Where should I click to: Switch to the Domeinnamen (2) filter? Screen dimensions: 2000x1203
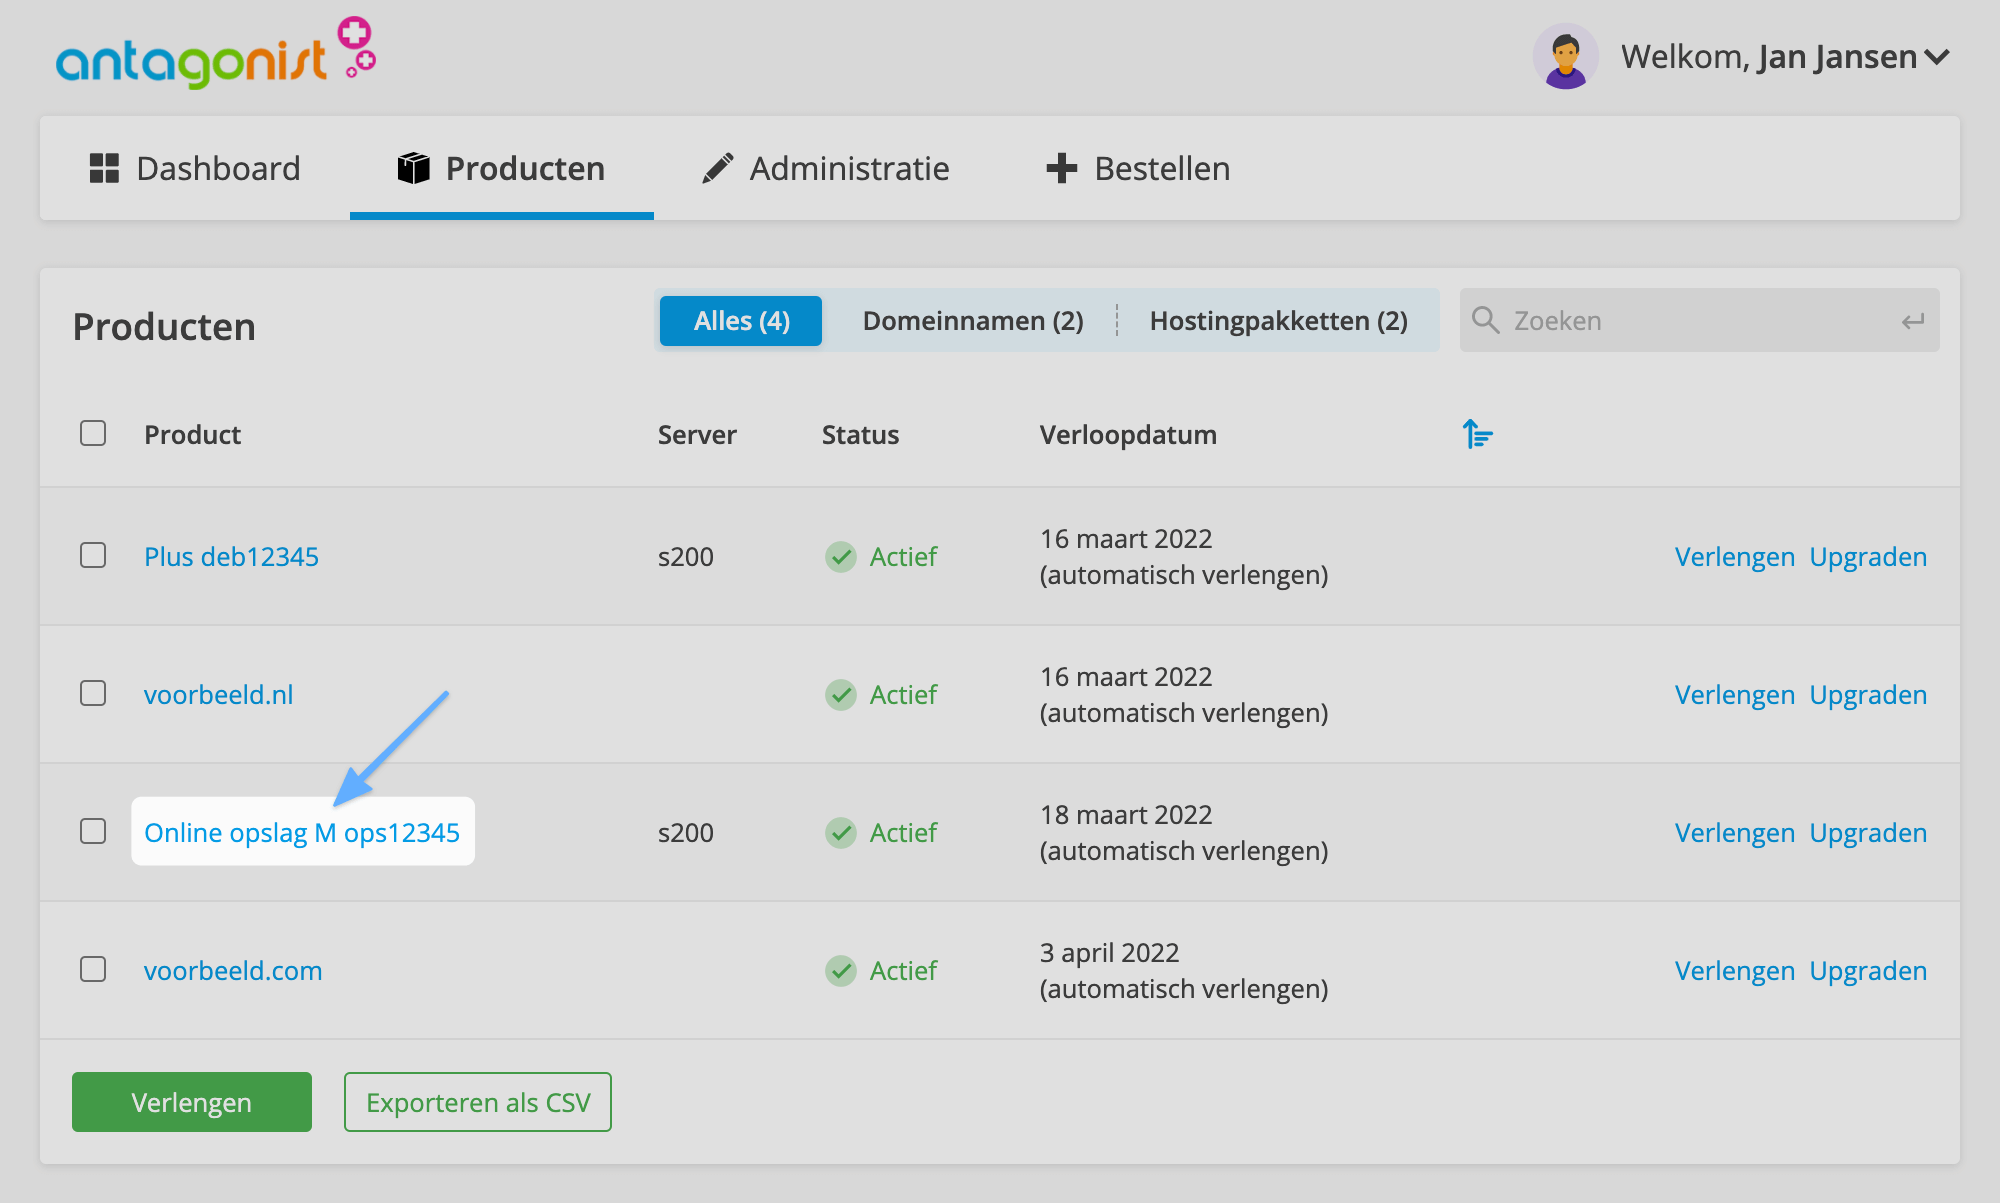click(971, 320)
